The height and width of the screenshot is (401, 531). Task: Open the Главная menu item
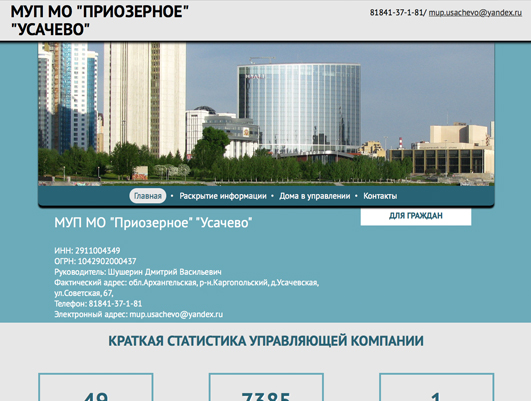(148, 196)
